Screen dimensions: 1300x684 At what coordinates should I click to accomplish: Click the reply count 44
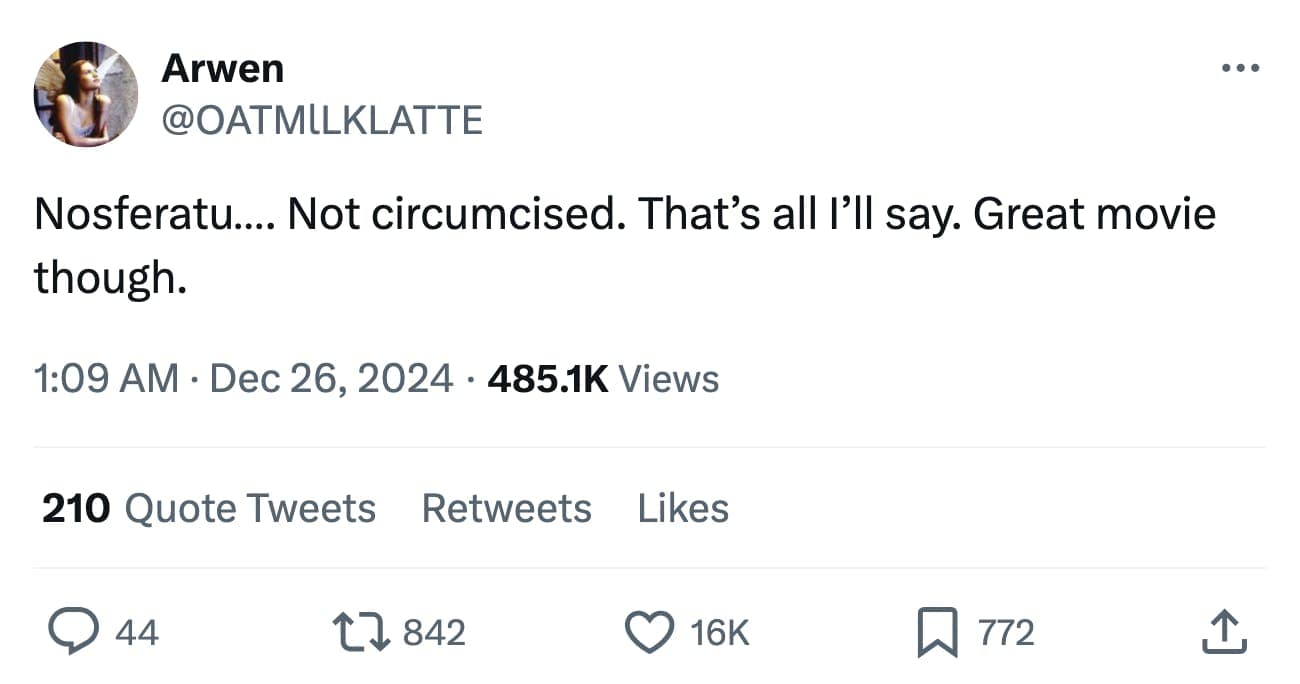coord(137,633)
